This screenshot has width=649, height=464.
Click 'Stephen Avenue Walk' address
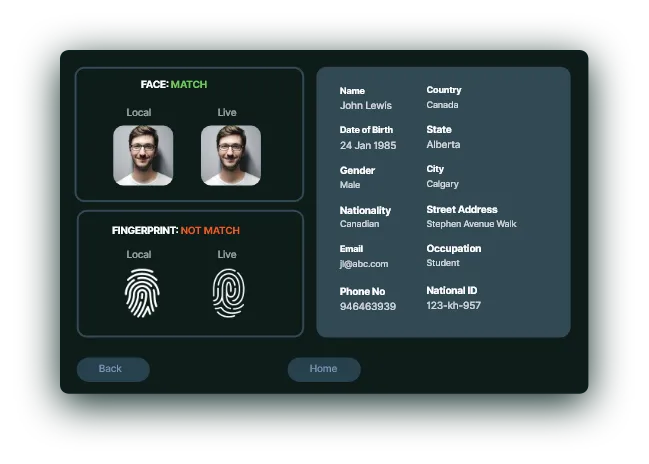[x=471, y=224]
